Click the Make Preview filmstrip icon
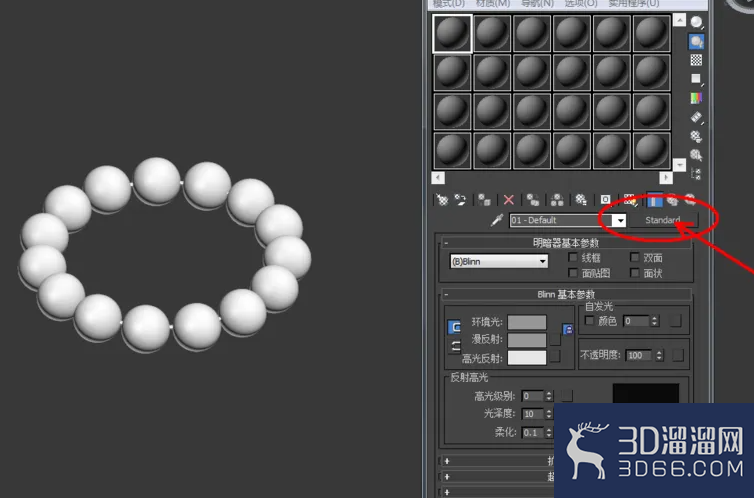The image size is (754, 498). click(696, 117)
